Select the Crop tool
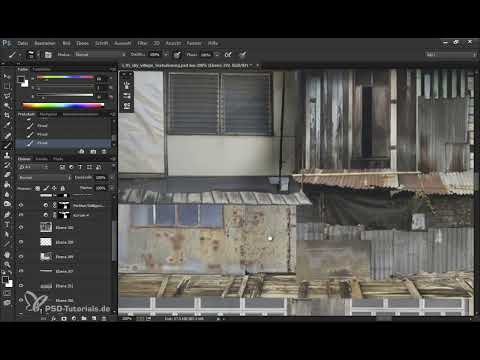The image size is (480, 360). pyautogui.click(x=7, y=115)
